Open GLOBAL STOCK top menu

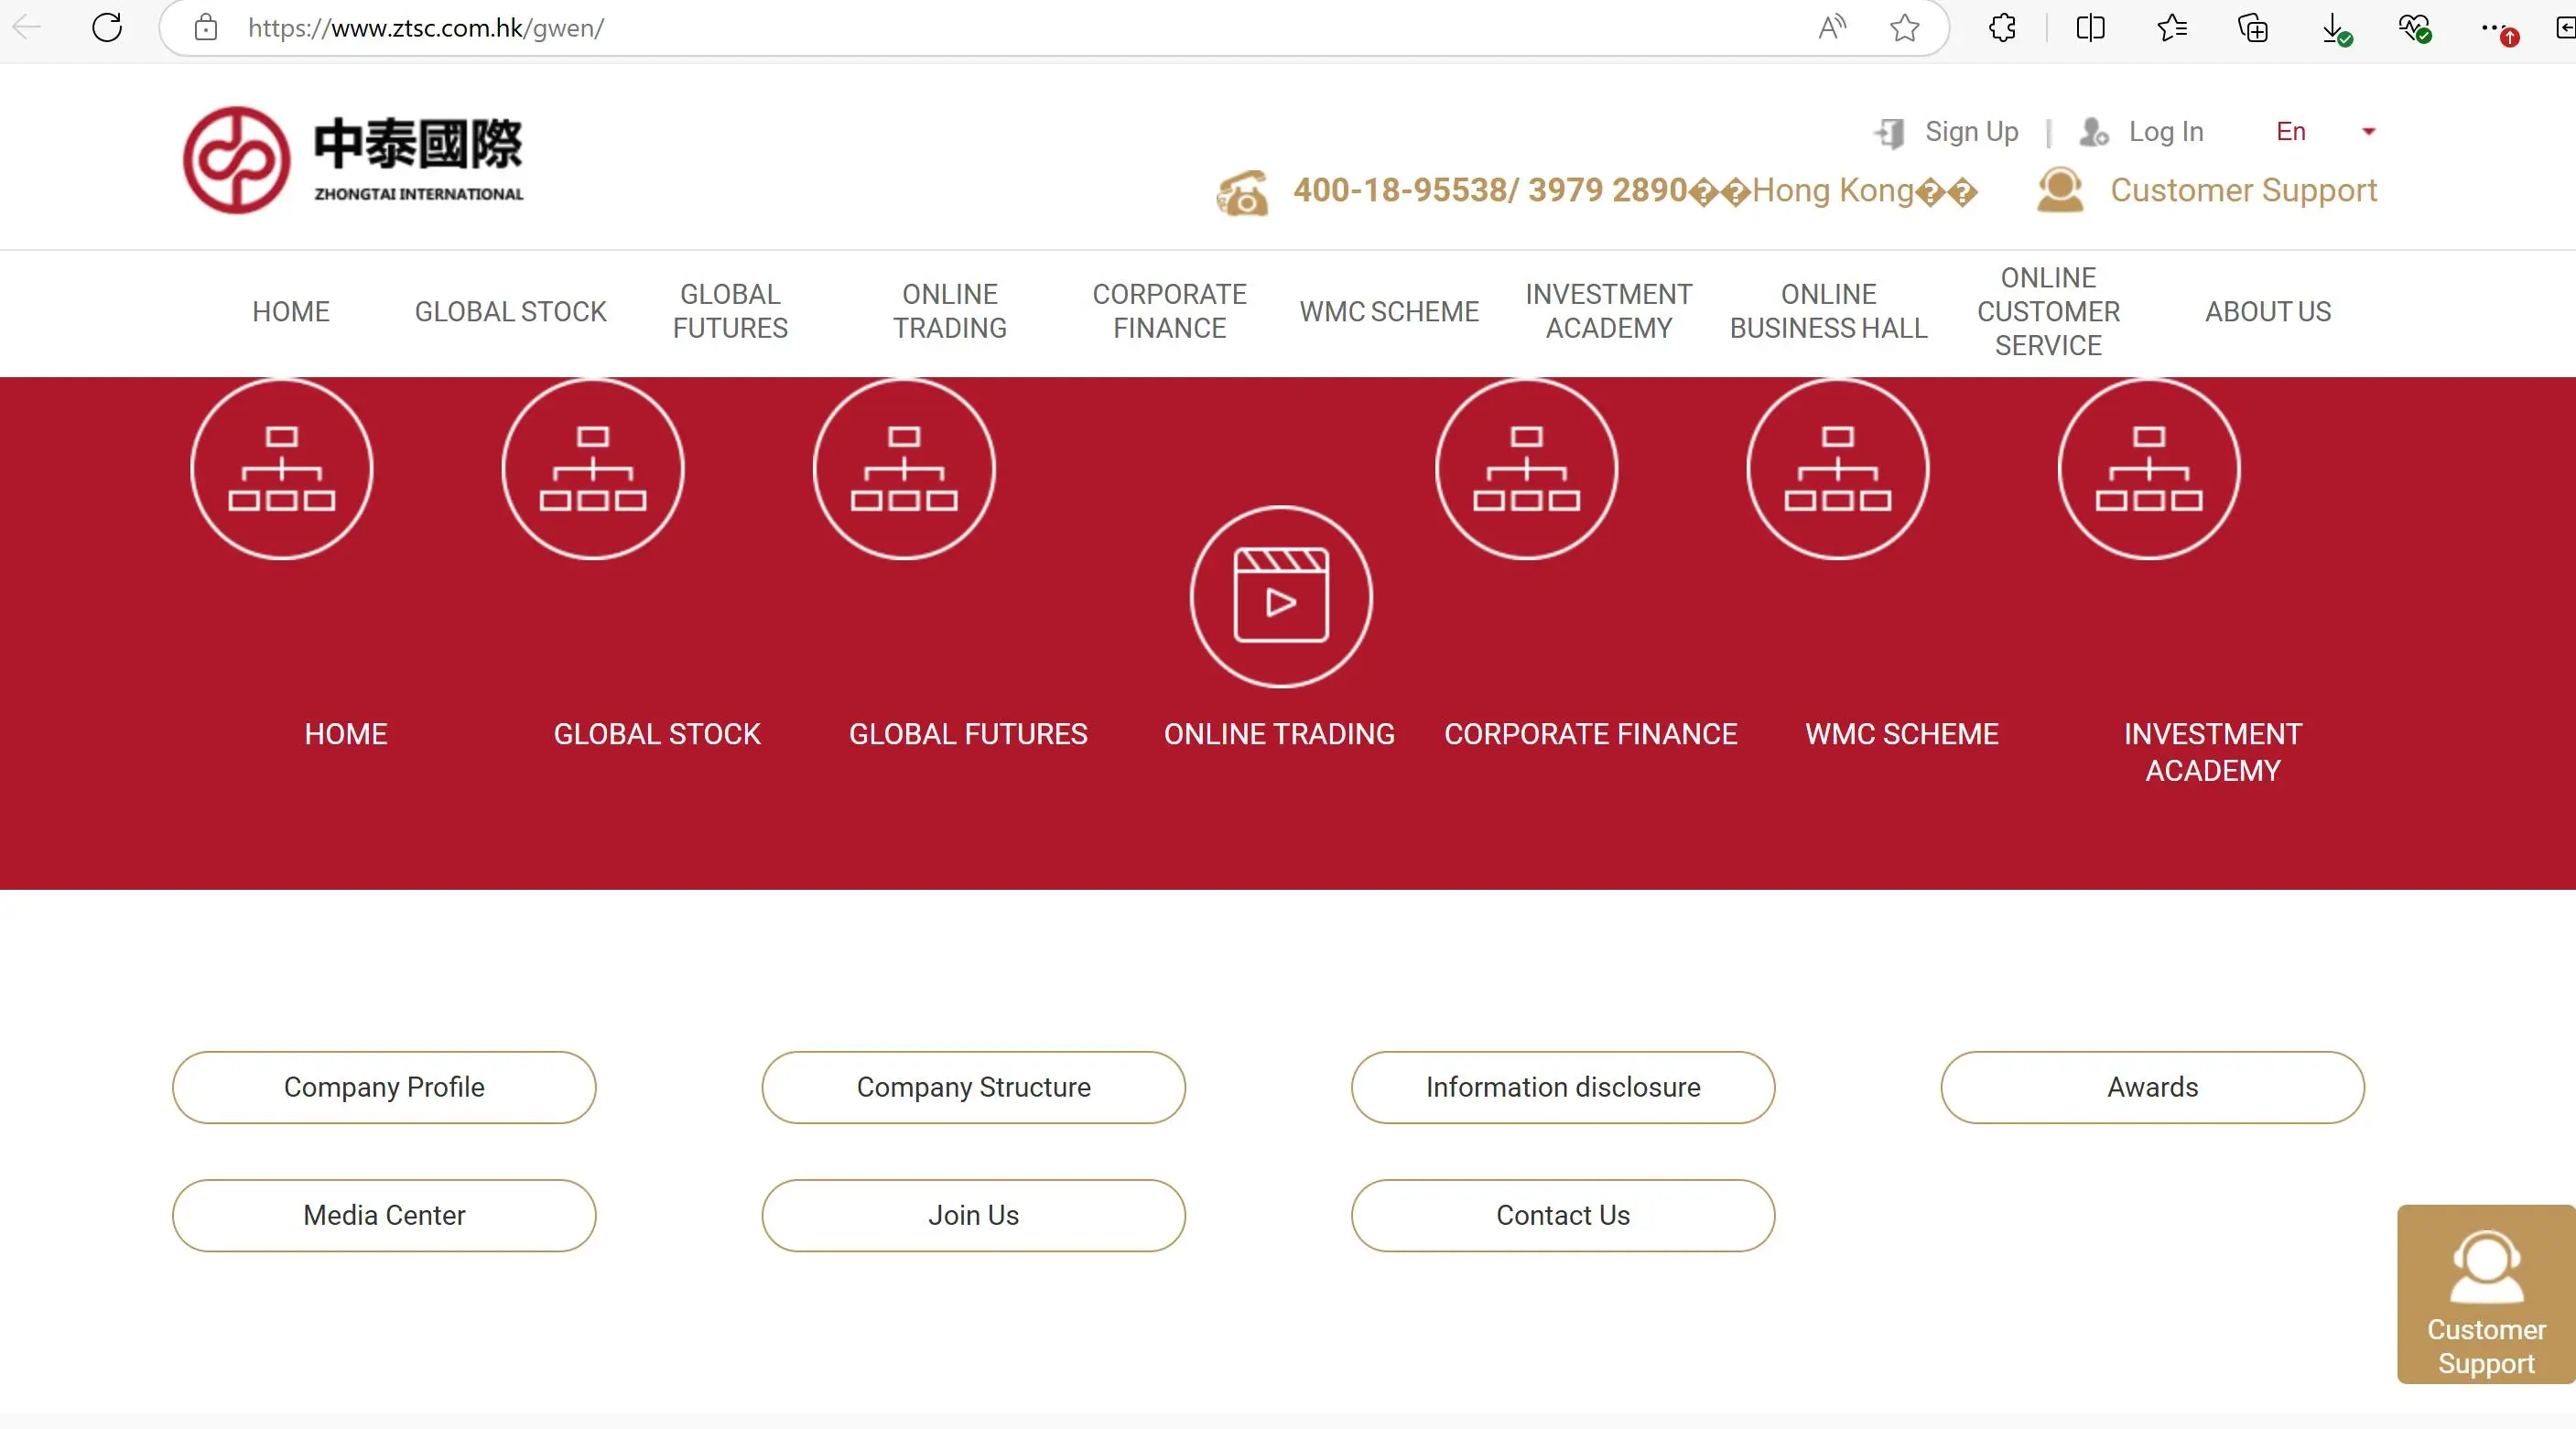click(x=511, y=312)
